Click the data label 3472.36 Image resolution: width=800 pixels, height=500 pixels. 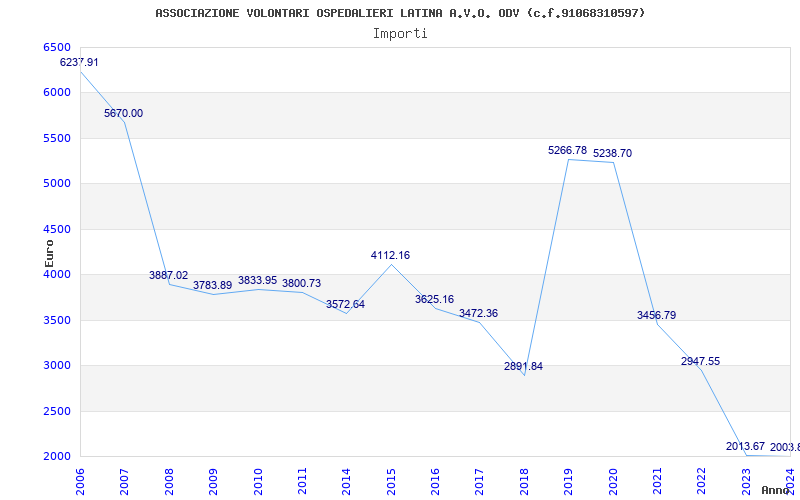click(479, 314)
